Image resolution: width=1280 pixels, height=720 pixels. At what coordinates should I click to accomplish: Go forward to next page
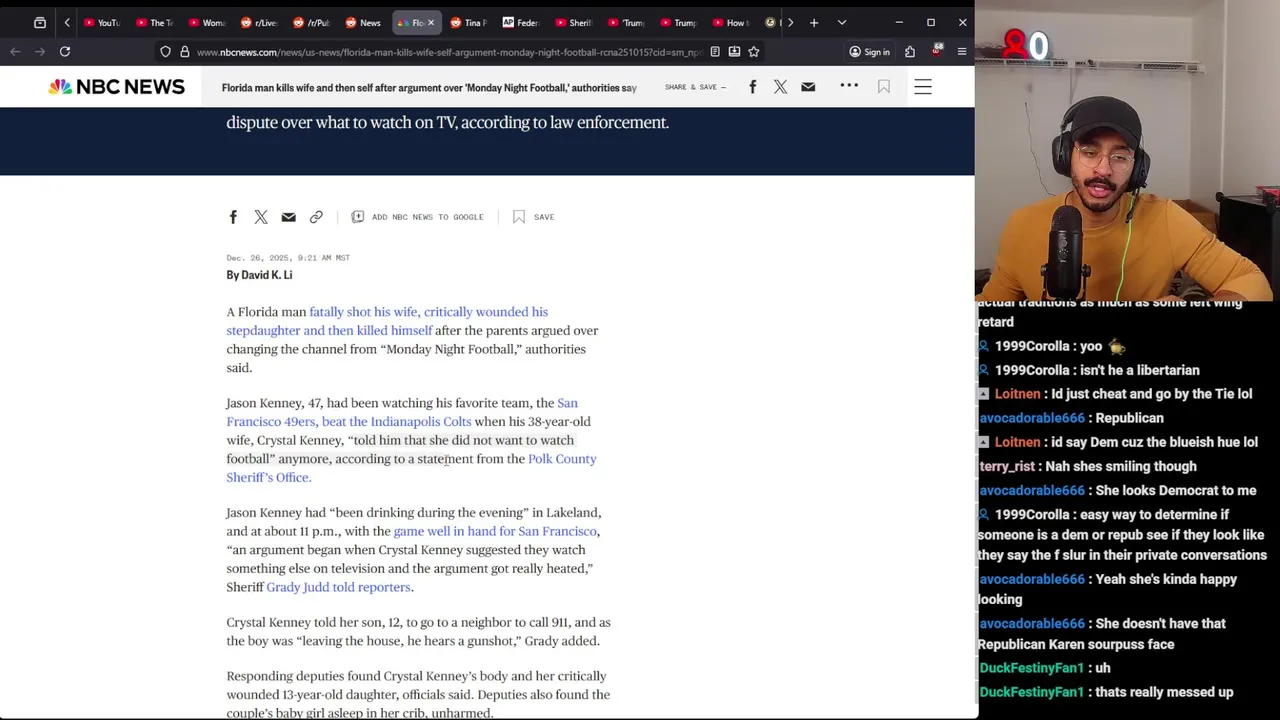(x=40, y=51)
